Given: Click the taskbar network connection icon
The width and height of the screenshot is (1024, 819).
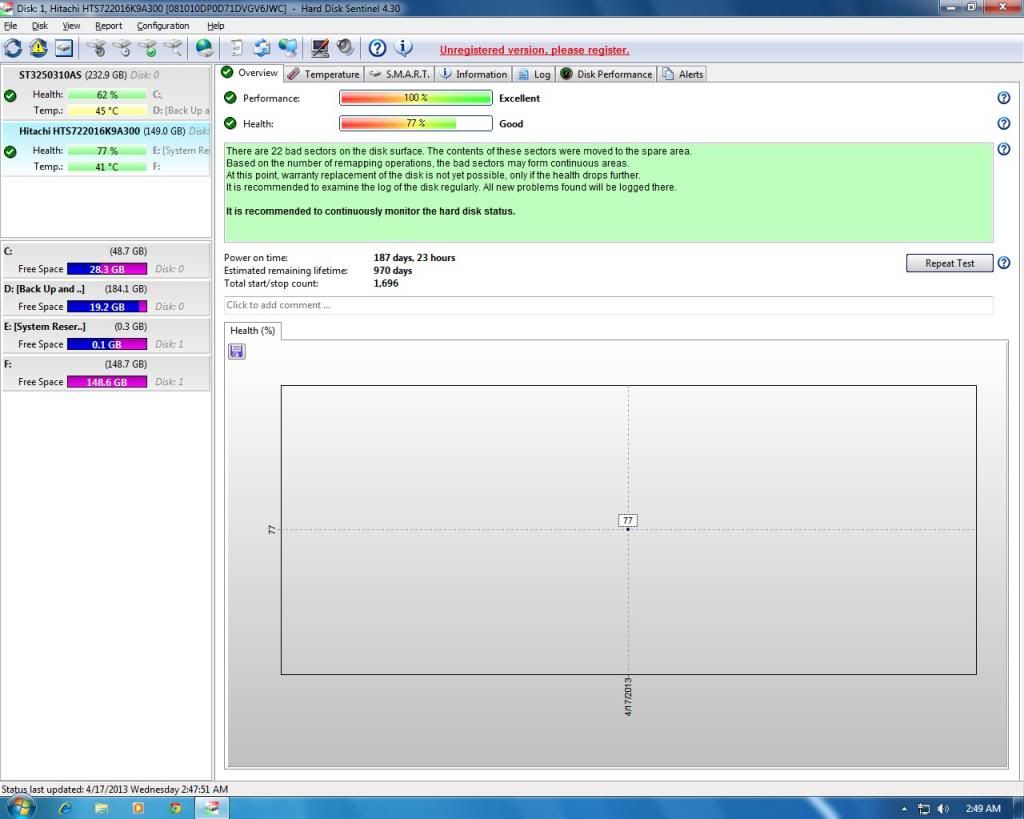Looking at the screenshot, I should [x=923, y=809].
